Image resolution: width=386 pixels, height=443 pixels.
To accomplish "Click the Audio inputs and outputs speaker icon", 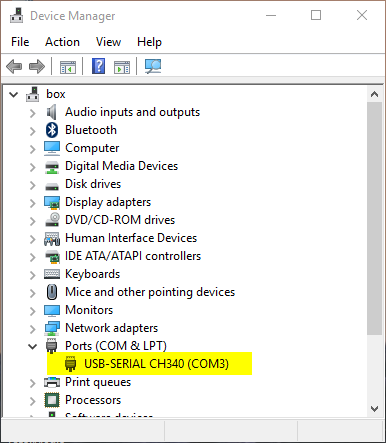I will 52,112.
